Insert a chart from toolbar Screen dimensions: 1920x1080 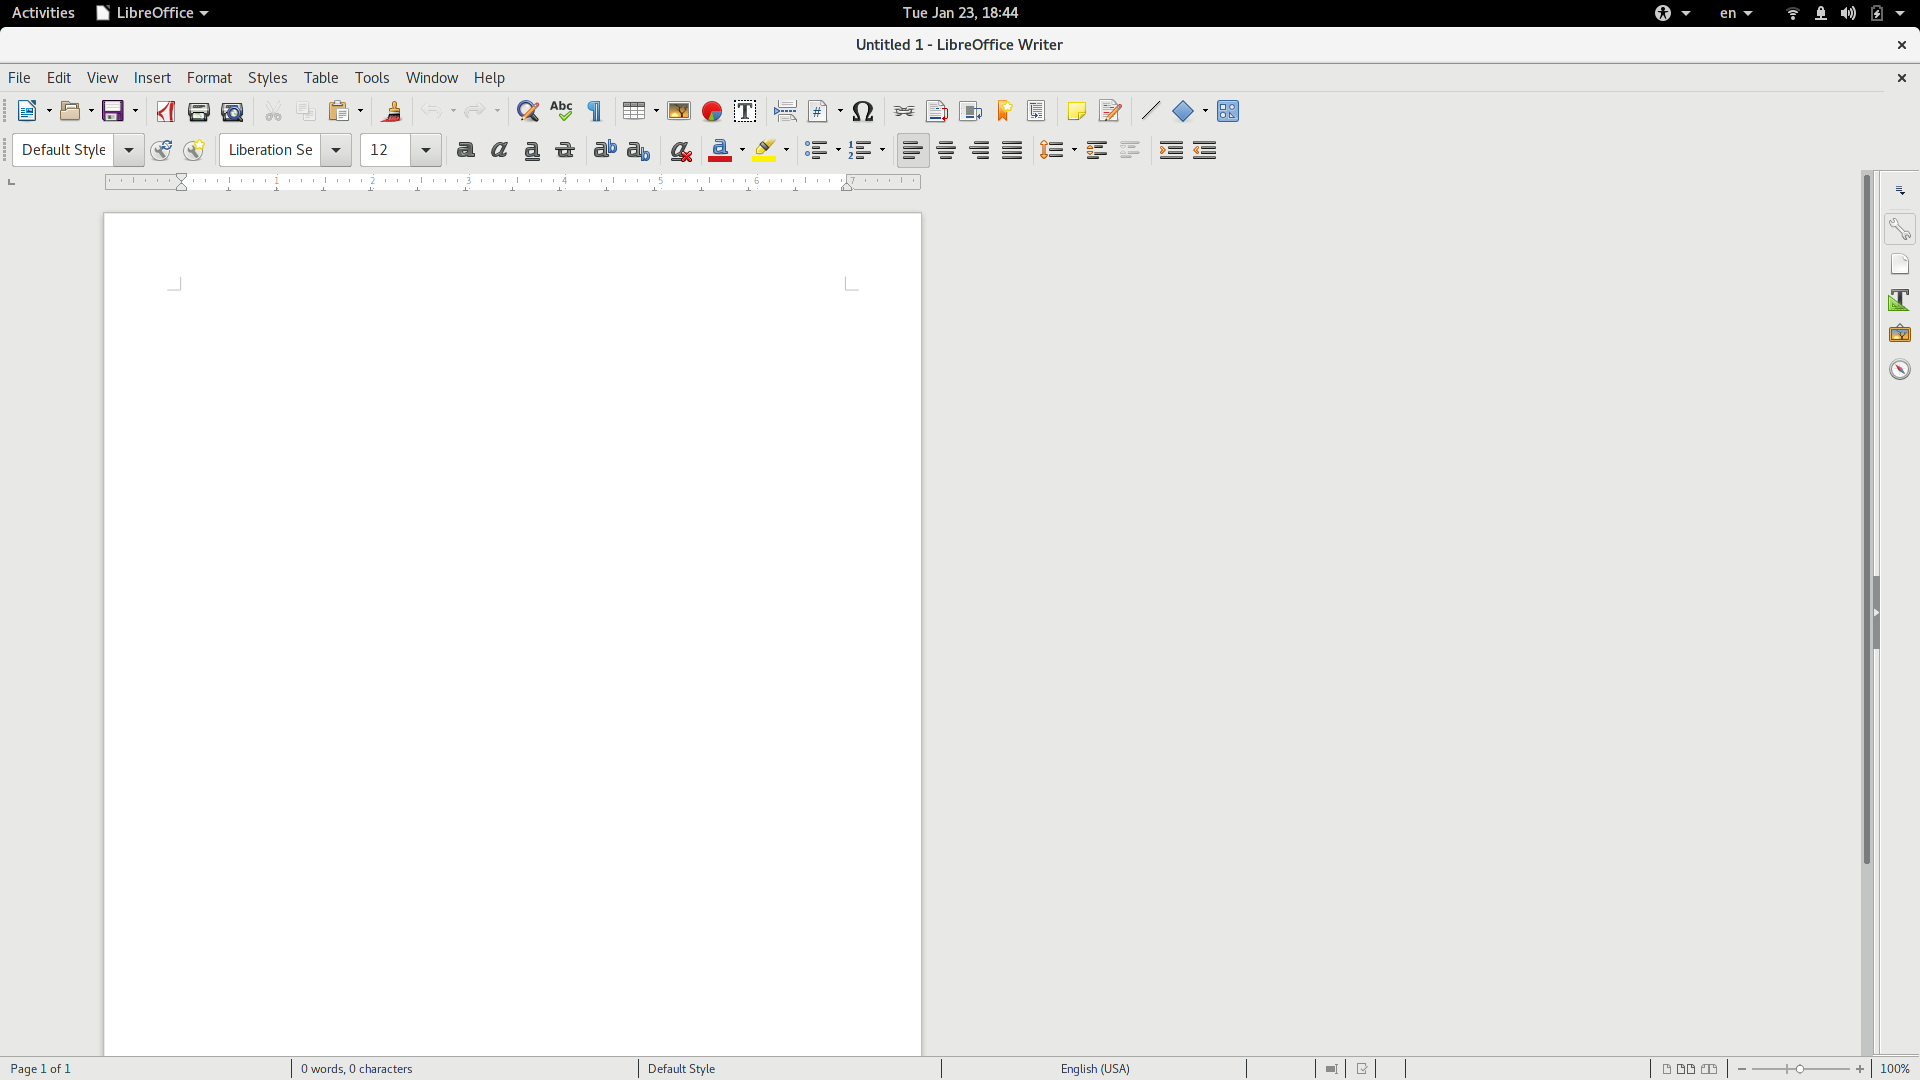pos(712,111)
